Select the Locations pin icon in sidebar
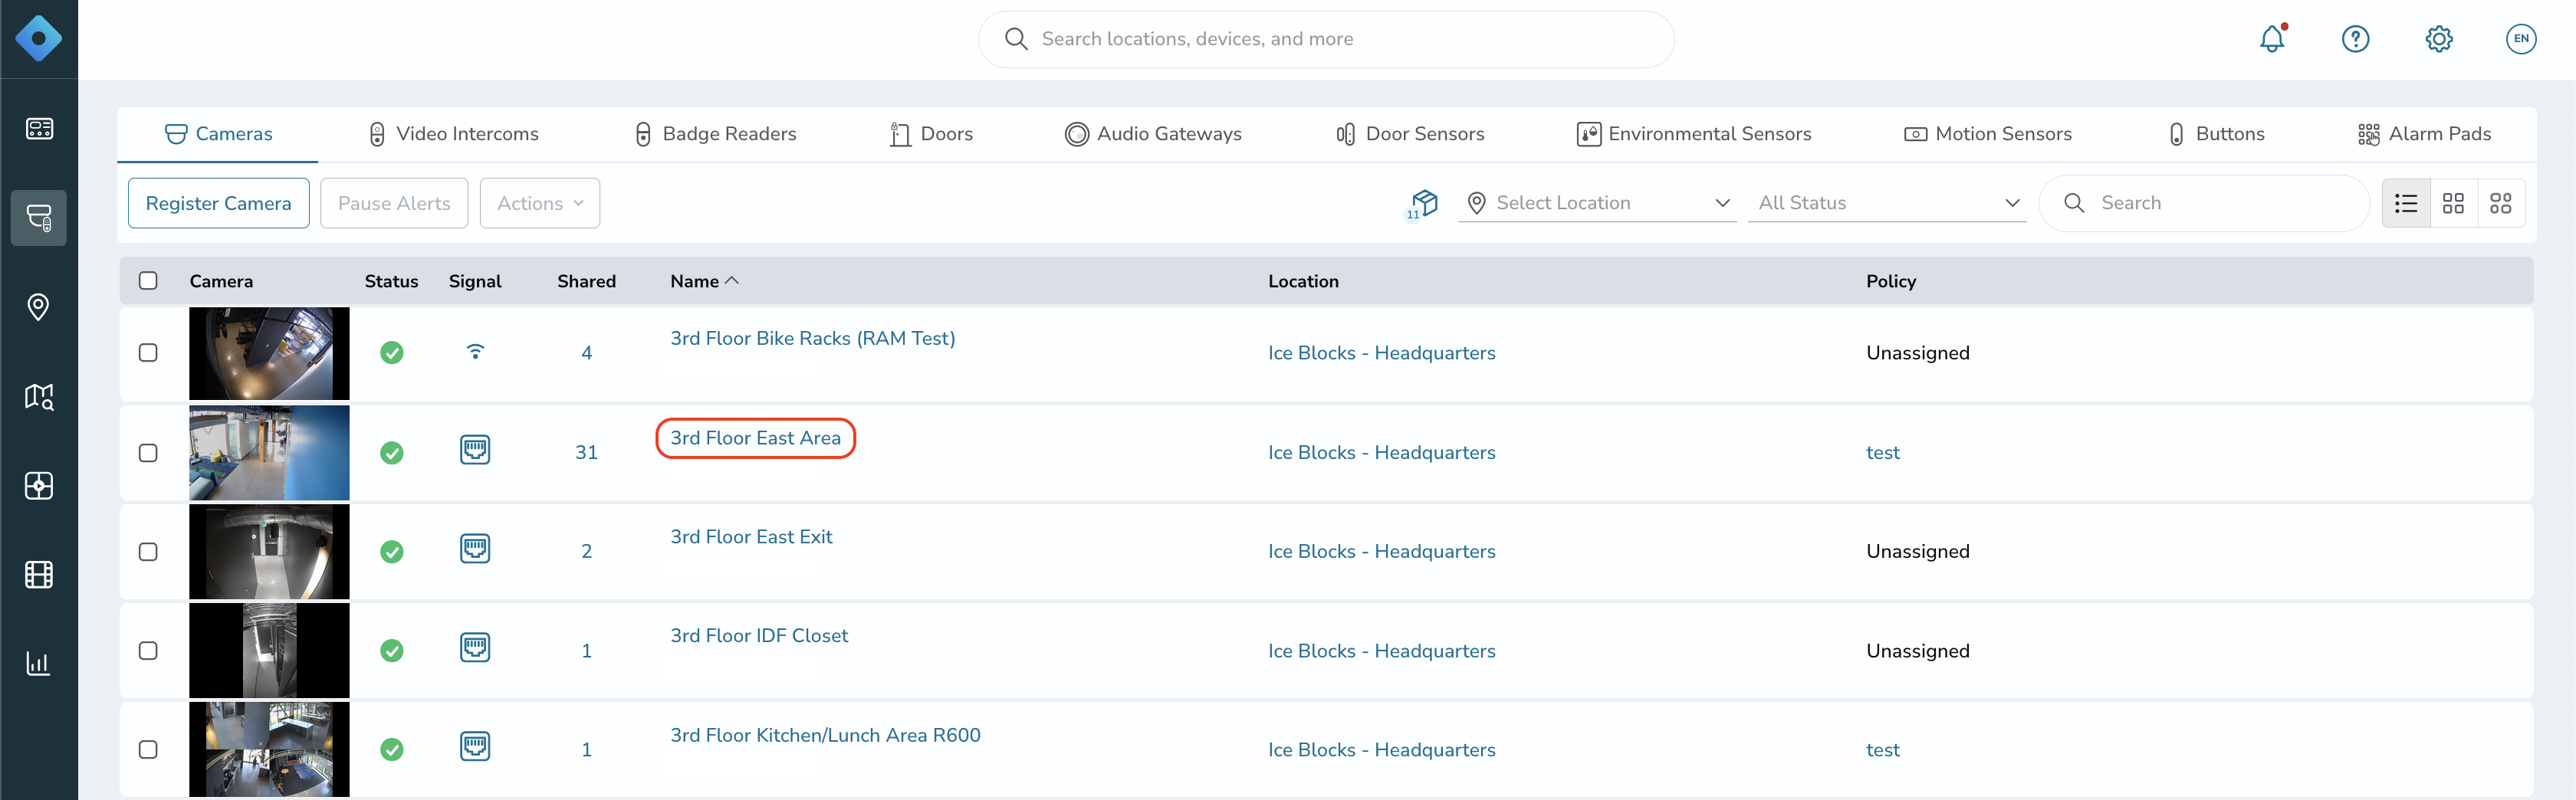This screenshot has height=800, width=2576. tap(40, 307)
